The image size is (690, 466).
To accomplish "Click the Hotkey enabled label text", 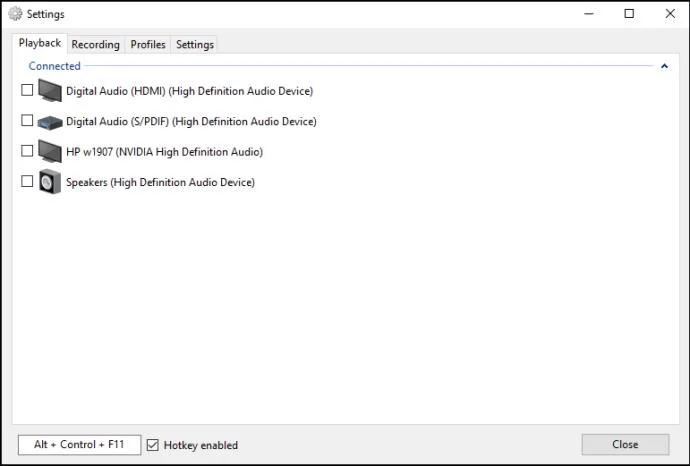I will click(201, 445).
